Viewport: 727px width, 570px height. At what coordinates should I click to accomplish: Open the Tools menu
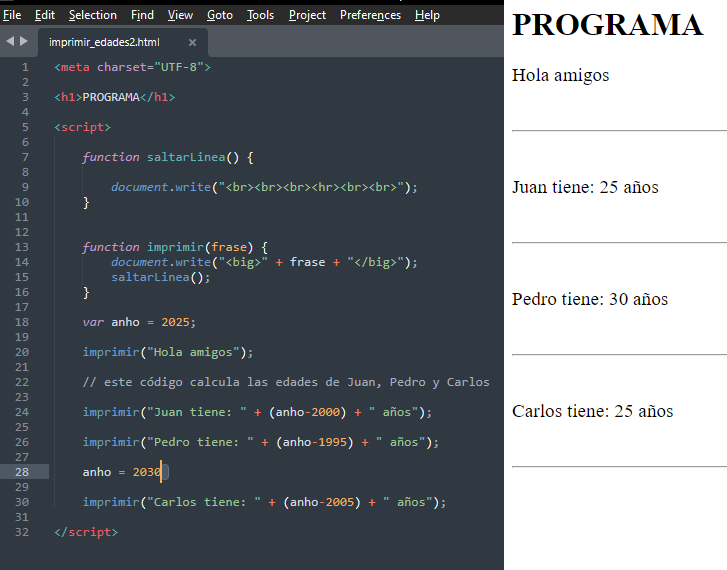261,15
